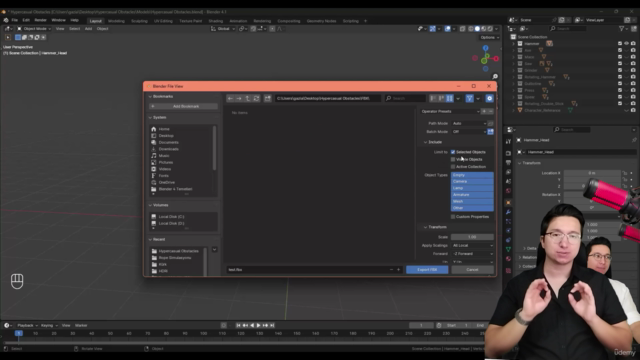Remove the operator preset
640x360 pixels.
(491, 111)
